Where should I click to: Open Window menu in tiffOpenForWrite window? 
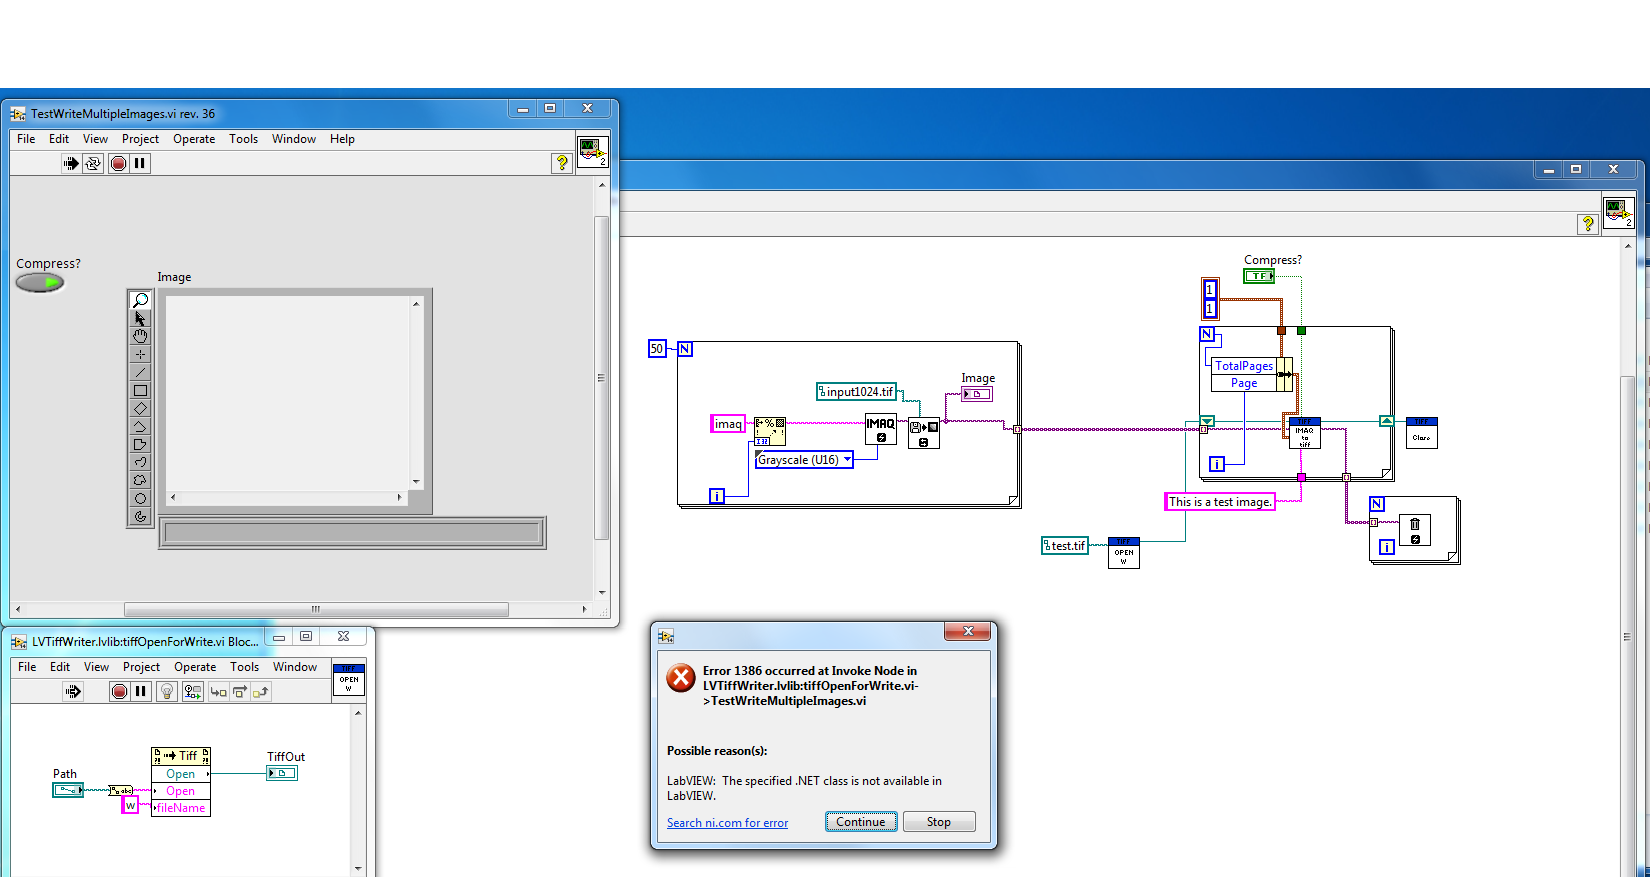tap(295, 667)
